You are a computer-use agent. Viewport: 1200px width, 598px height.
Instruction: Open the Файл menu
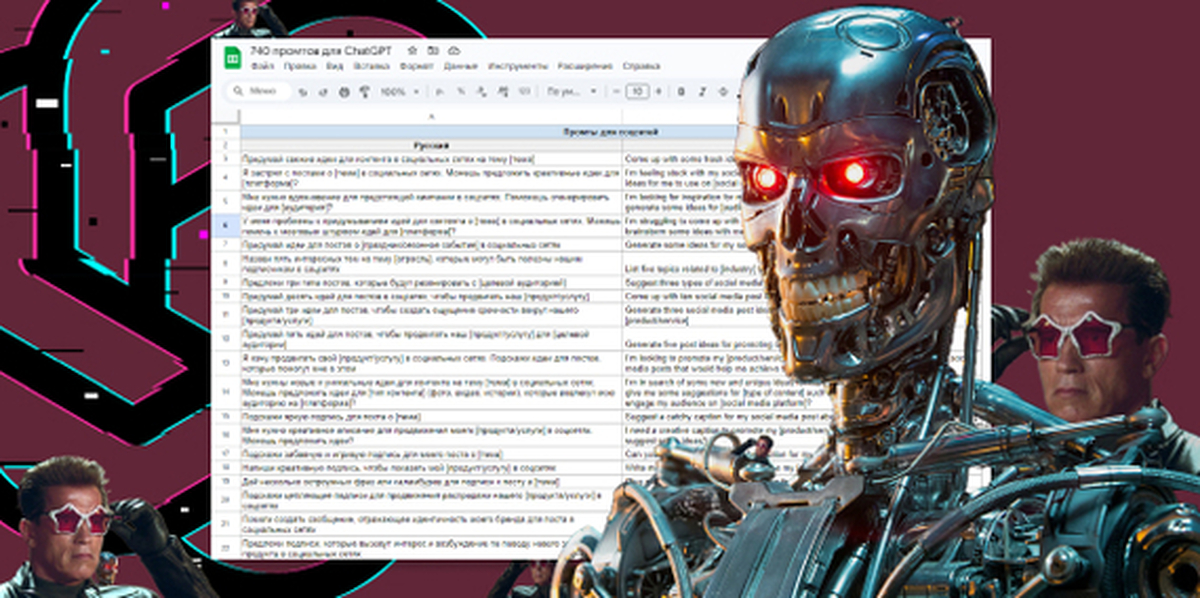coord(262,66)
